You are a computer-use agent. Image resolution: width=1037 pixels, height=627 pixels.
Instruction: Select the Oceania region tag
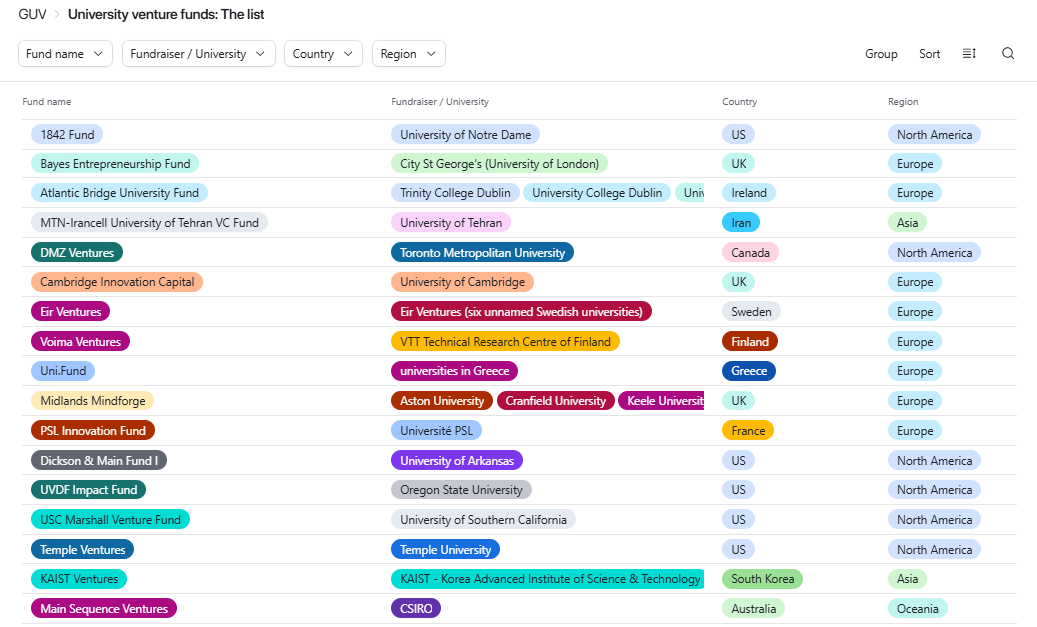pos(917,609)
